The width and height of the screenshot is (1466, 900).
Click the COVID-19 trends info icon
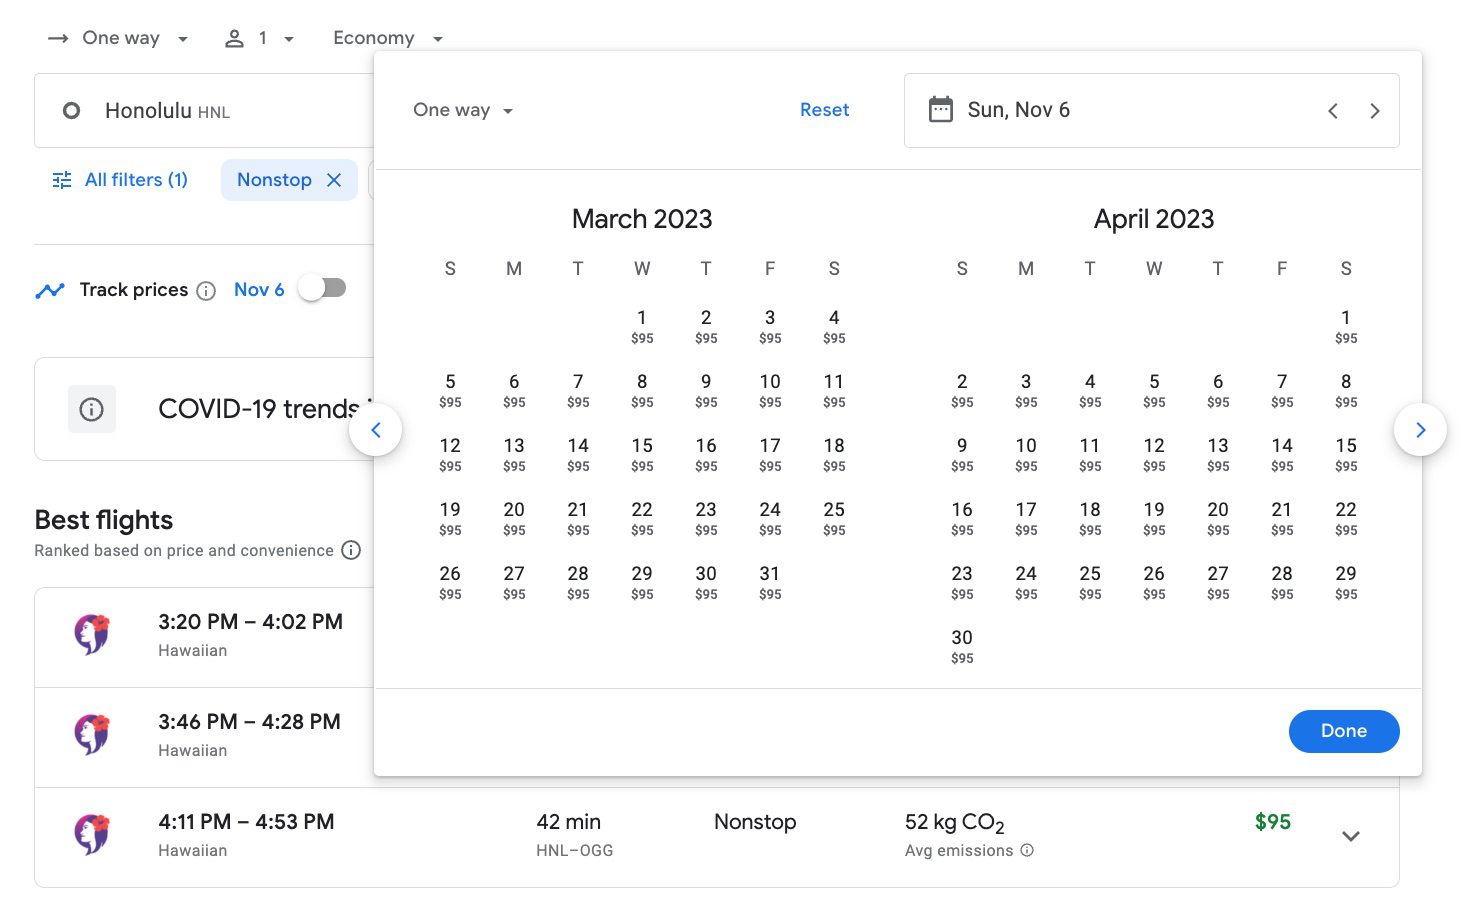(91, 409)
